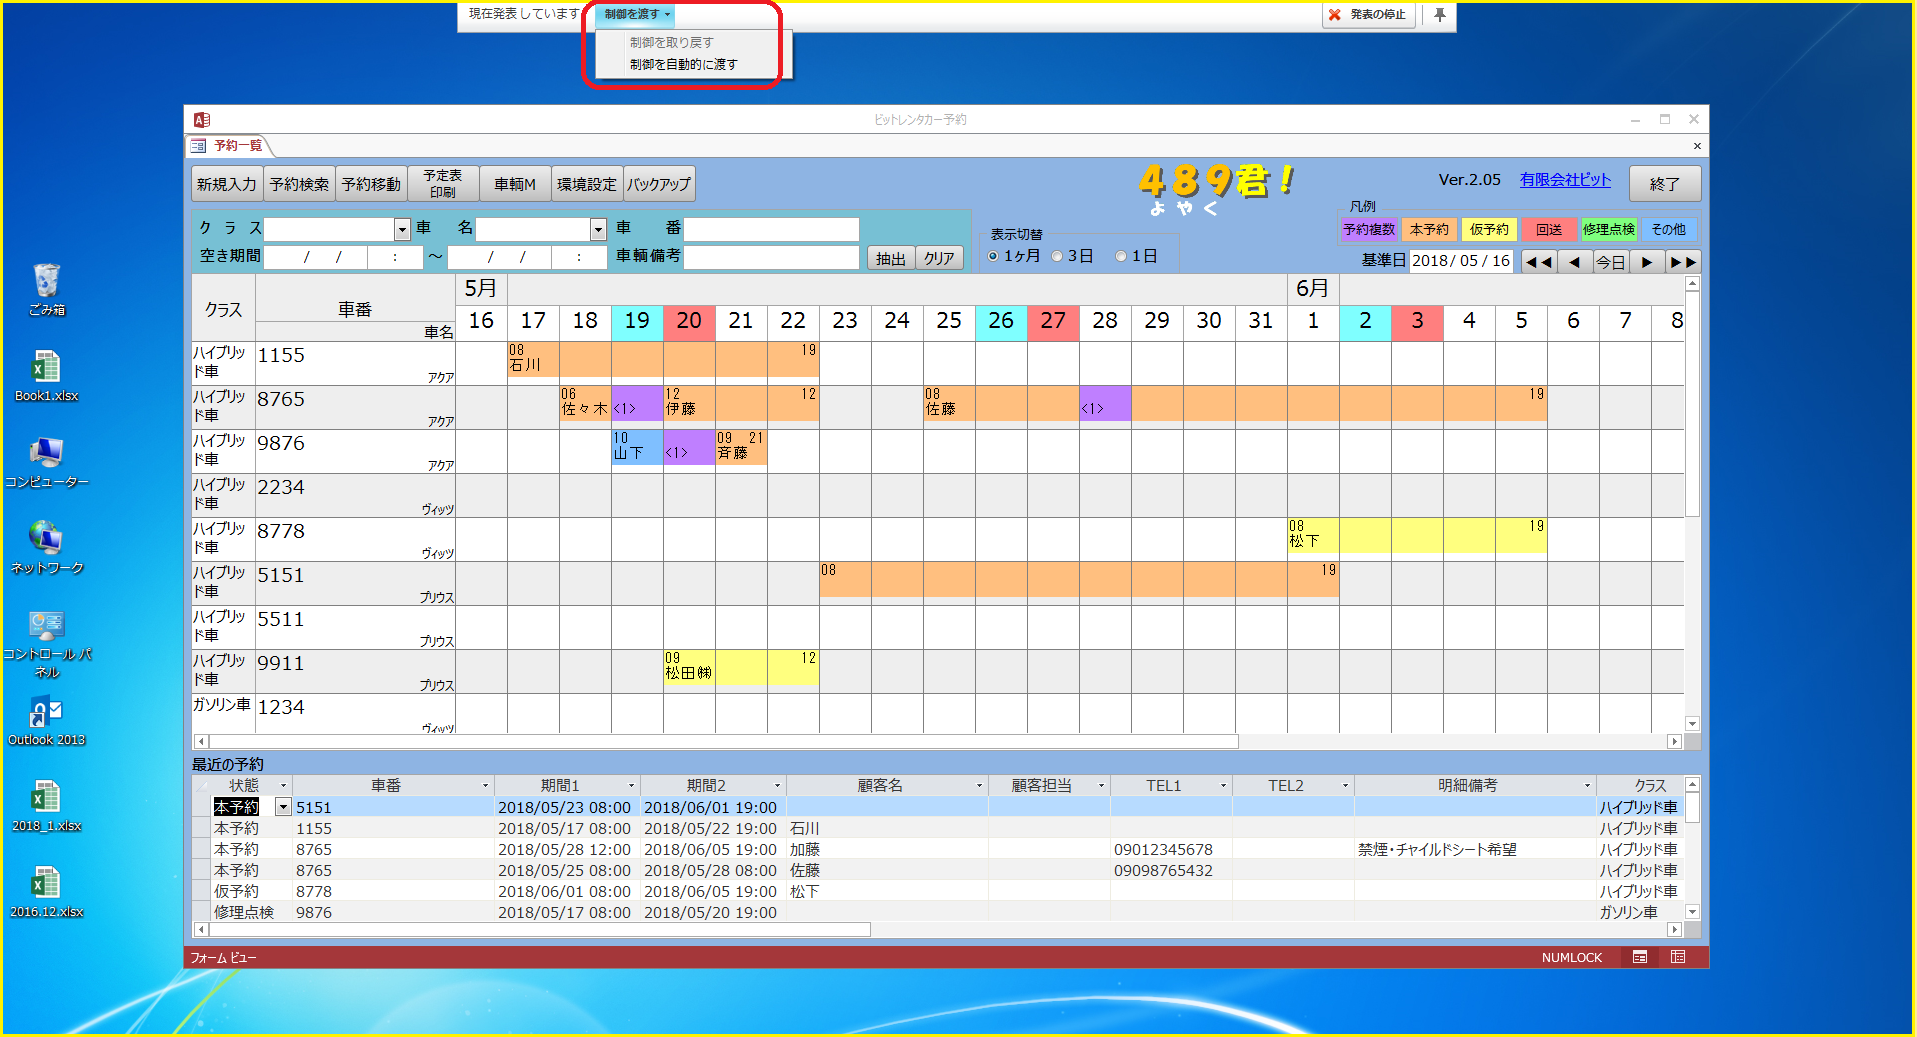
Task: Expand the 車名 combo box dropdown
Action: tap(598, 229)
